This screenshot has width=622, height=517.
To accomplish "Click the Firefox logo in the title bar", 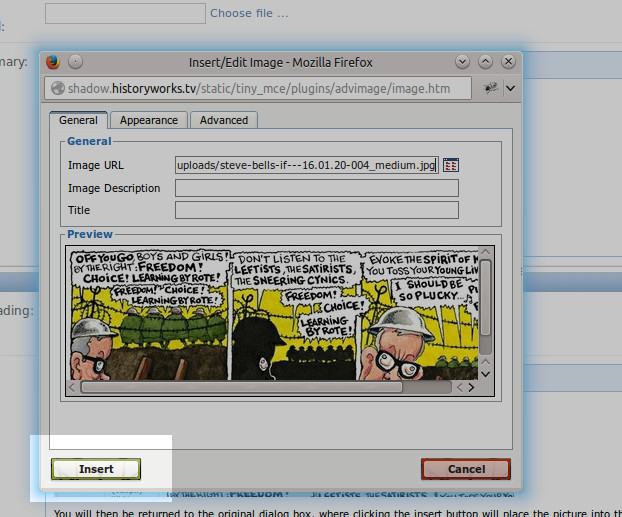I will [x=53, y=62].
